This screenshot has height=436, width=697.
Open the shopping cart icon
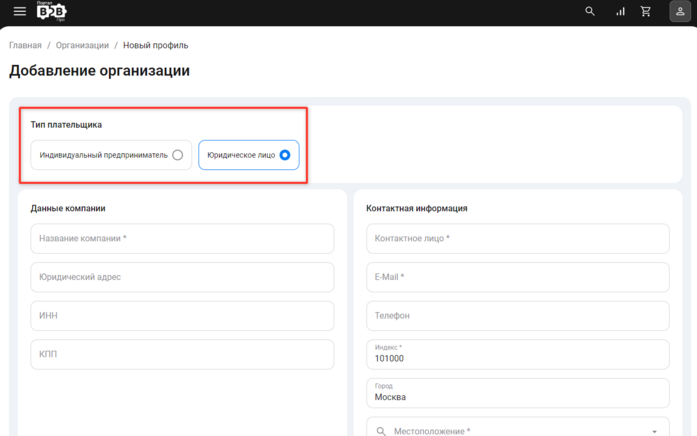click(x=646, y=12)
